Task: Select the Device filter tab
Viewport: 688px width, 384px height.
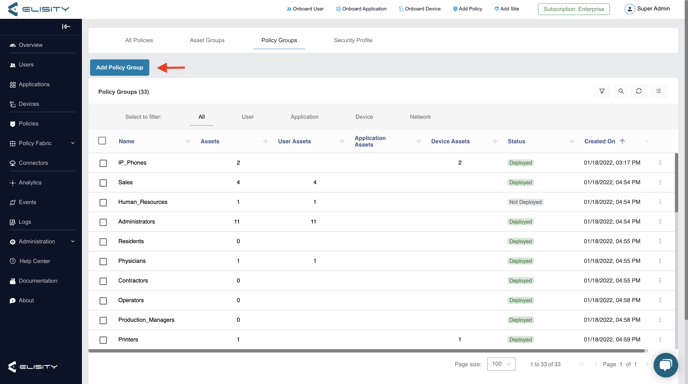Action: coord(364,117)
